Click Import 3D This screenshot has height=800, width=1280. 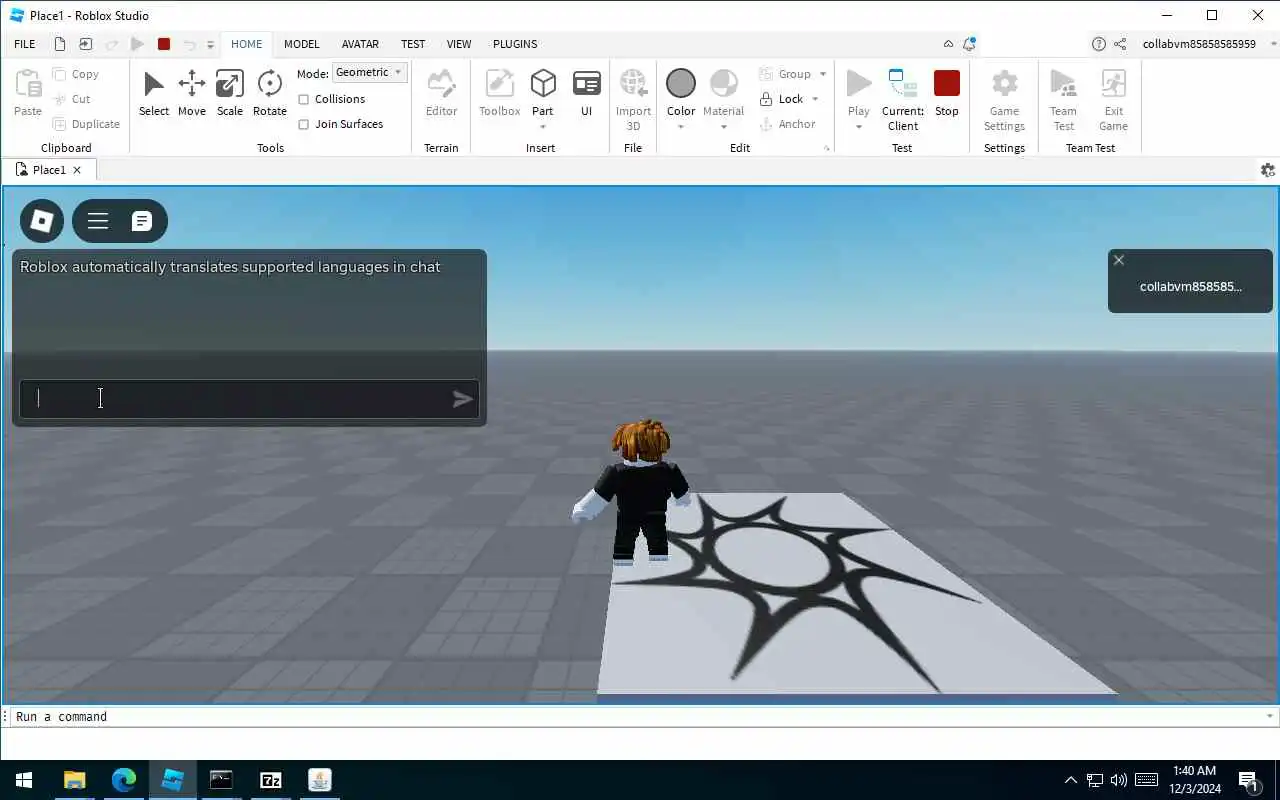coord(633,100)
